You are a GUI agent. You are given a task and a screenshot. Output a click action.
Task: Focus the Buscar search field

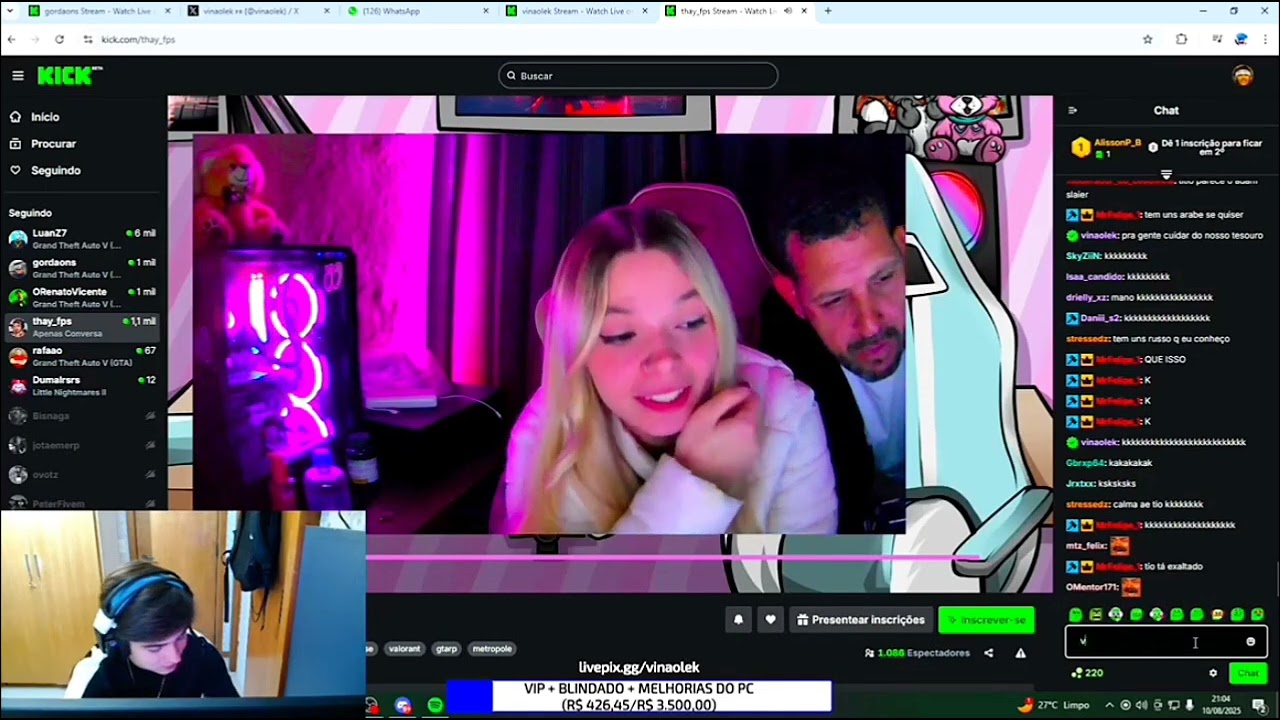coord(638,76)
